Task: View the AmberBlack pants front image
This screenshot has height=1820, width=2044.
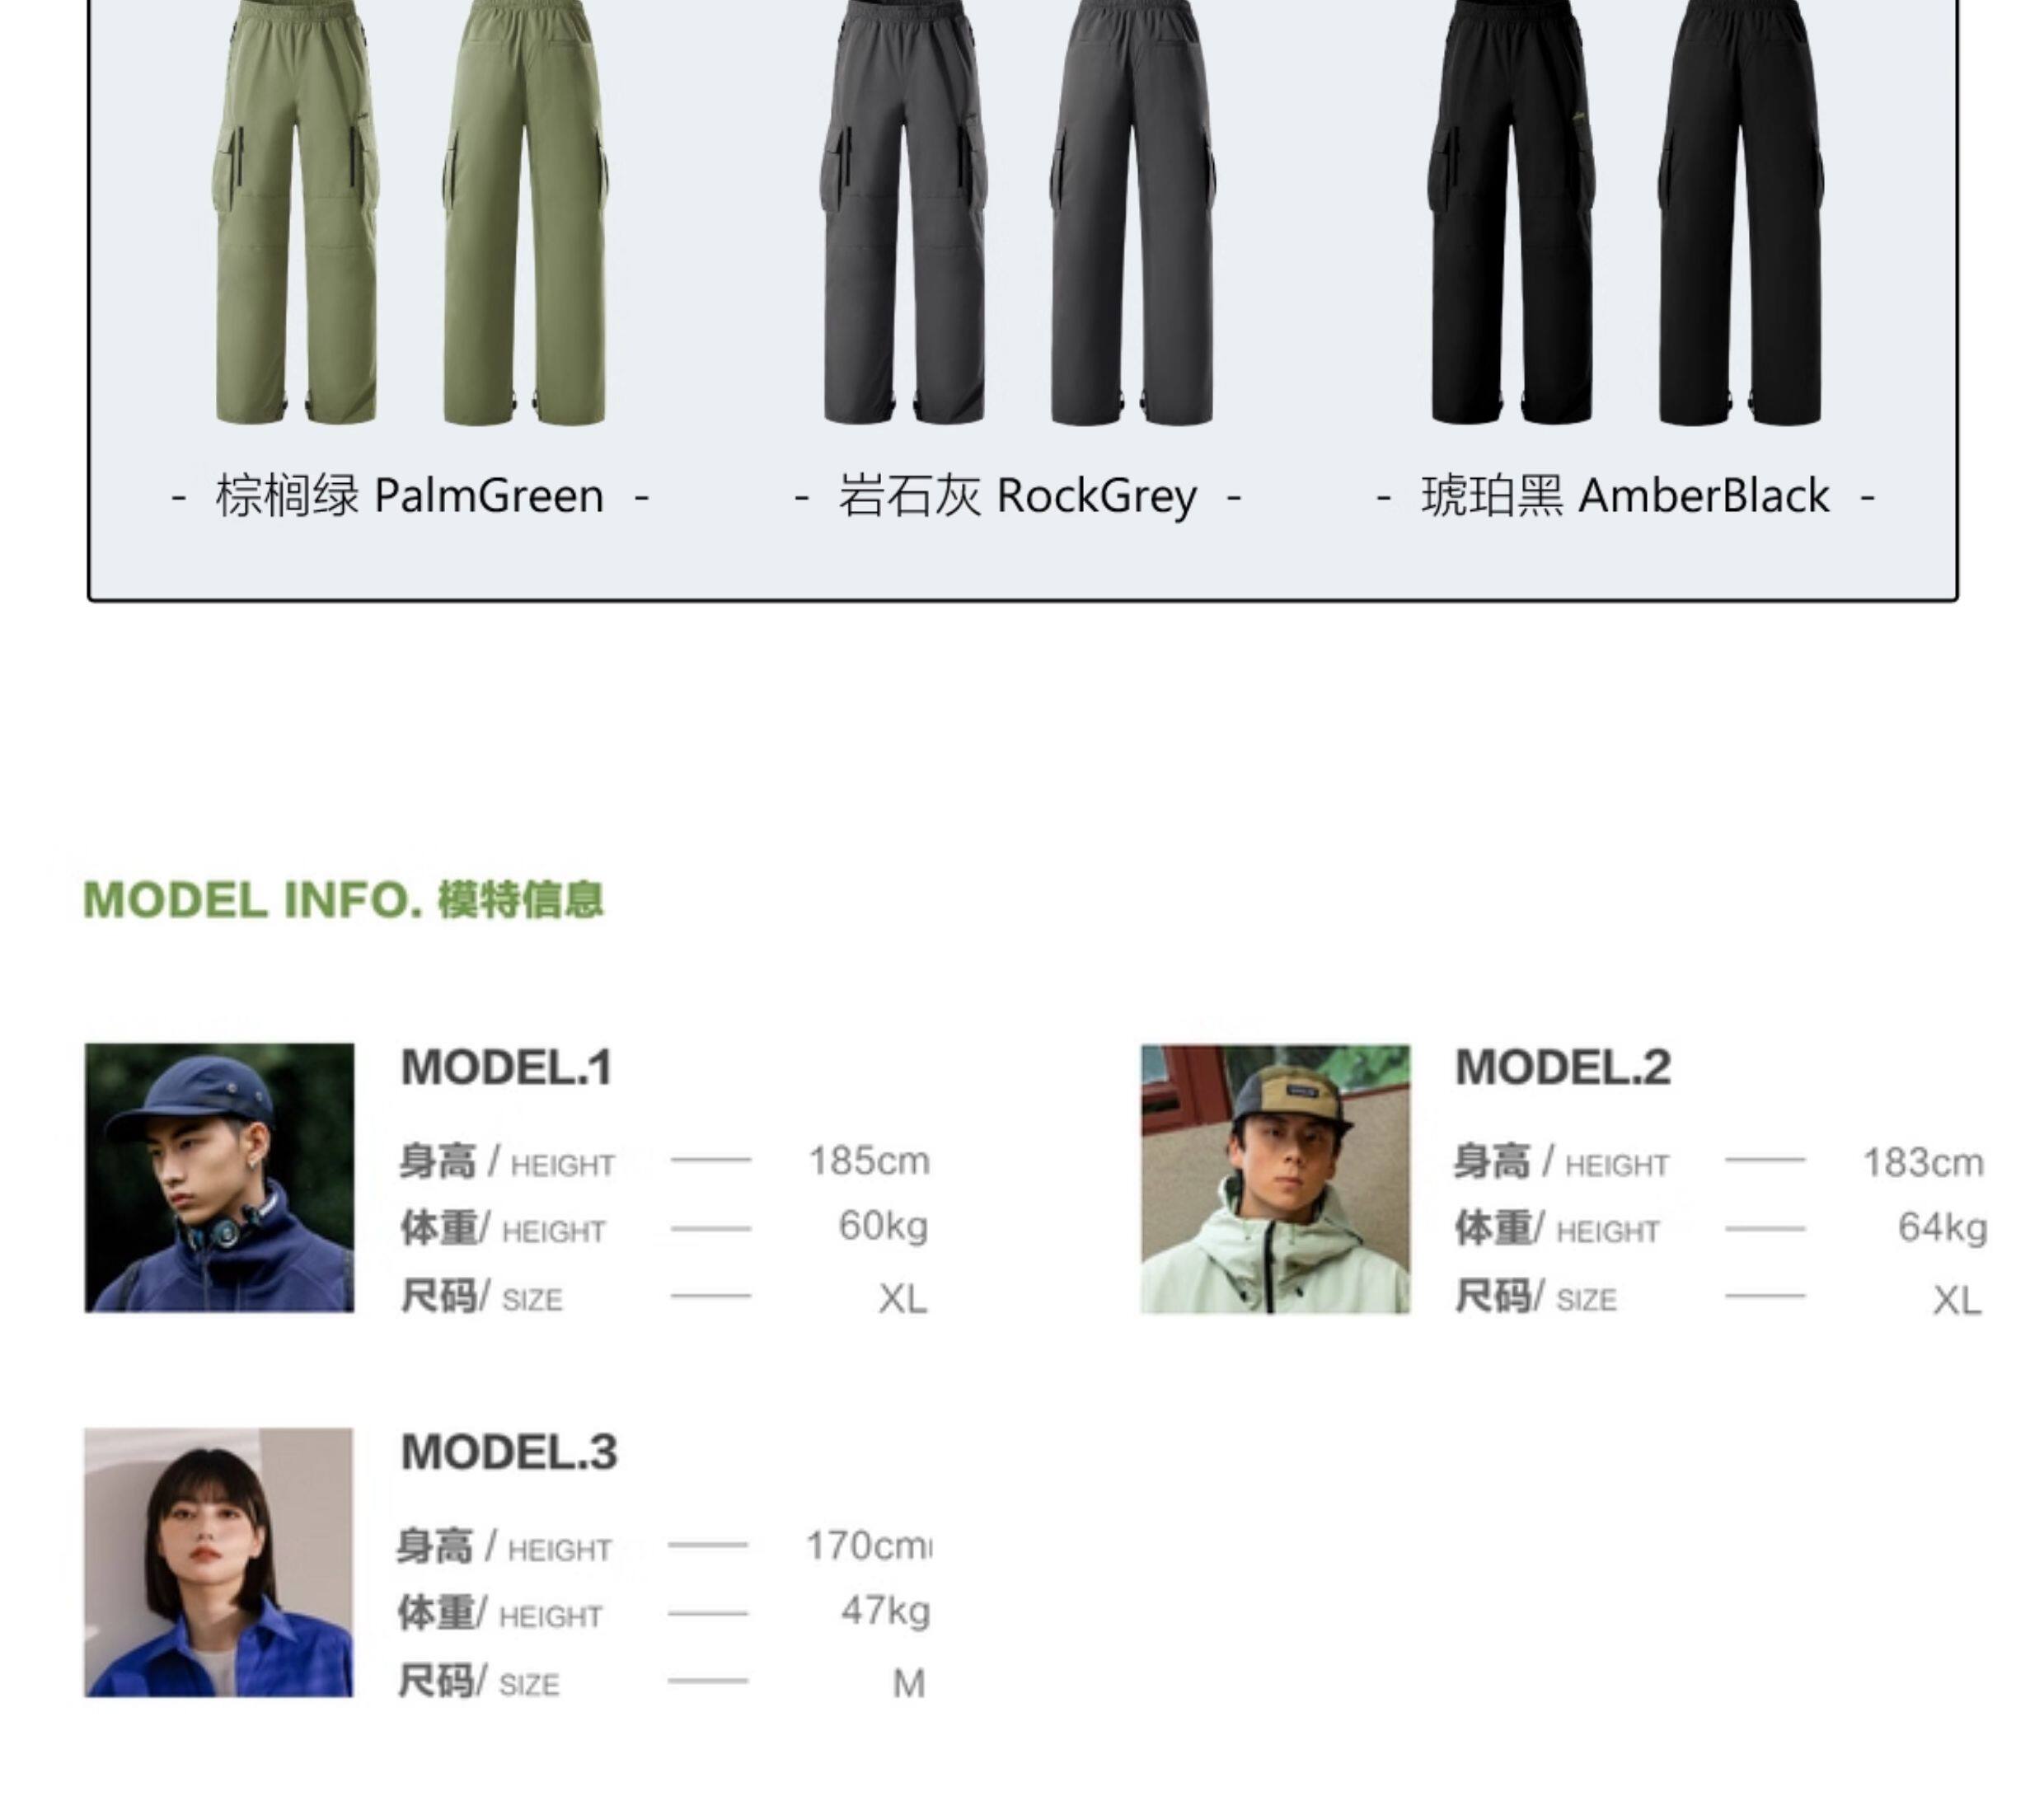Action: click(1511, 212)
